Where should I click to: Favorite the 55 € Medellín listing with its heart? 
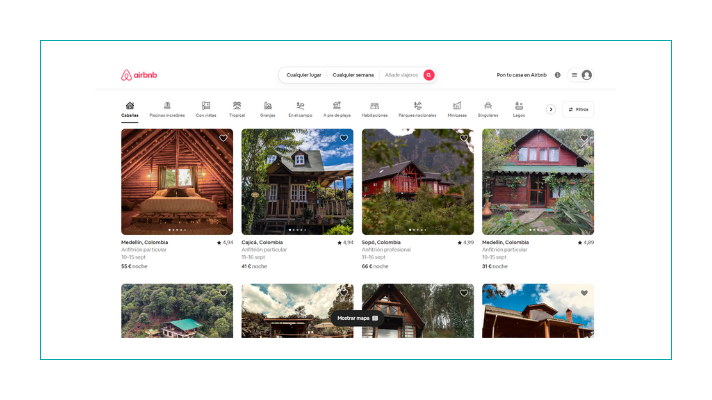click(x=223, y=138)
